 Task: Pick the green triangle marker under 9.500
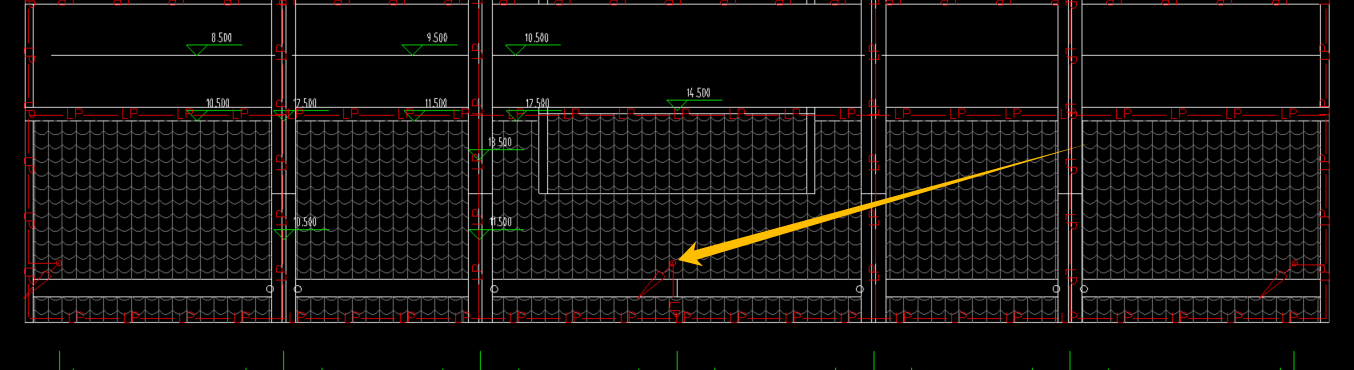pyautogui.click(x=413, y=49)
